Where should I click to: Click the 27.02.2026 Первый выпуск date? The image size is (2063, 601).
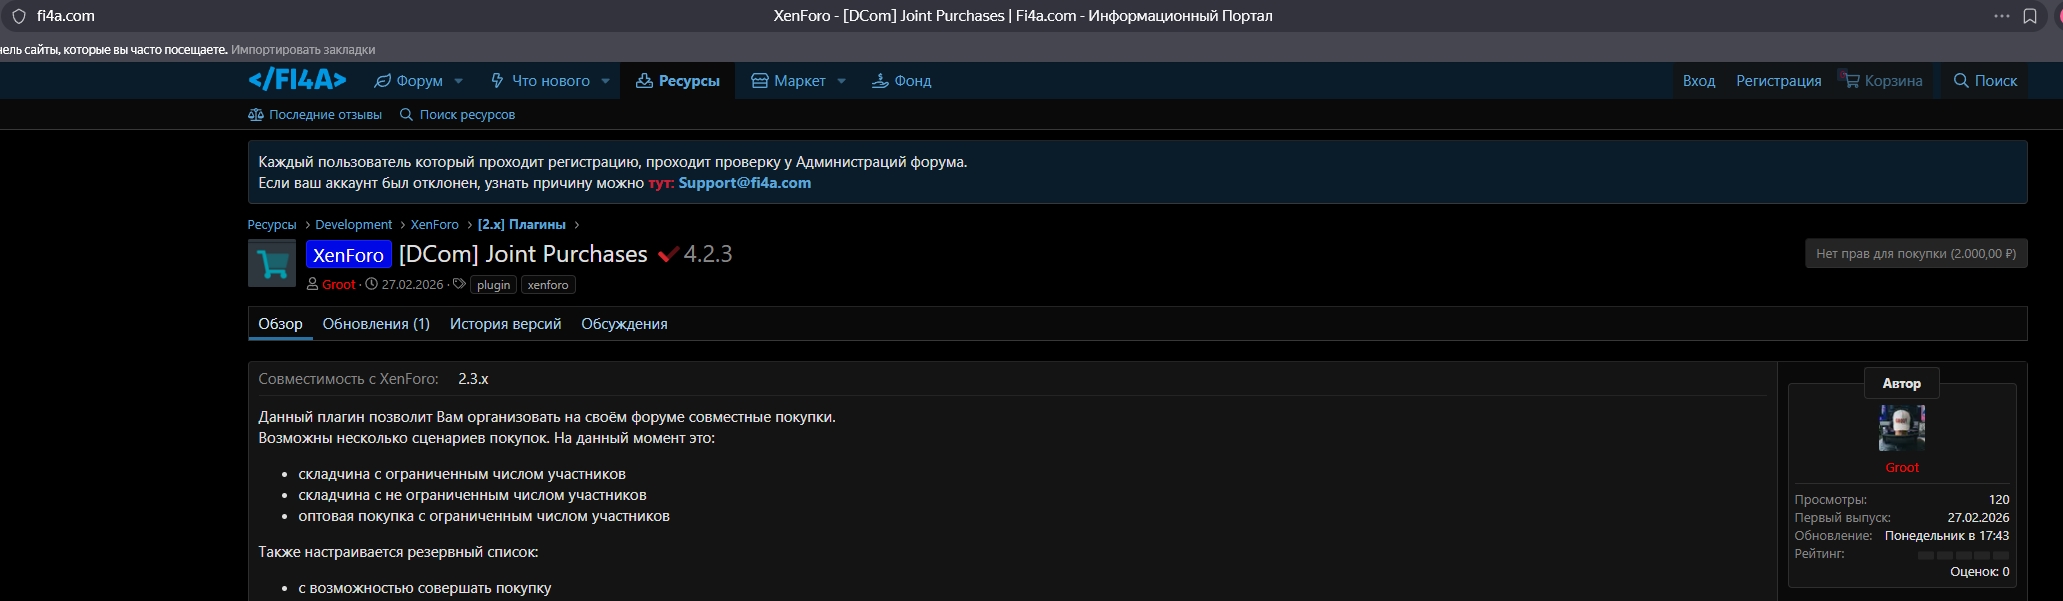click(x=1978, y=518)
